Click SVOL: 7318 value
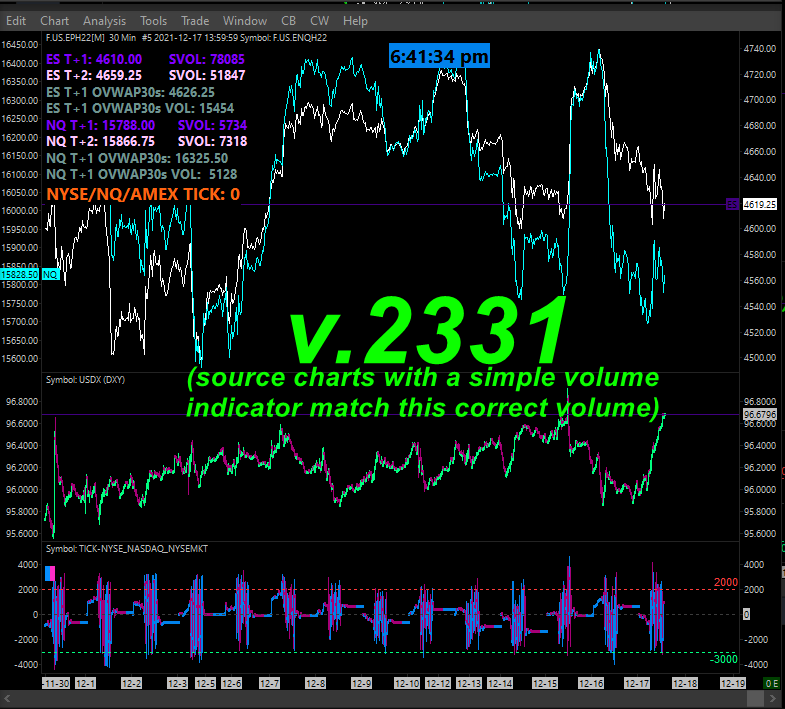 click(212, 142)
